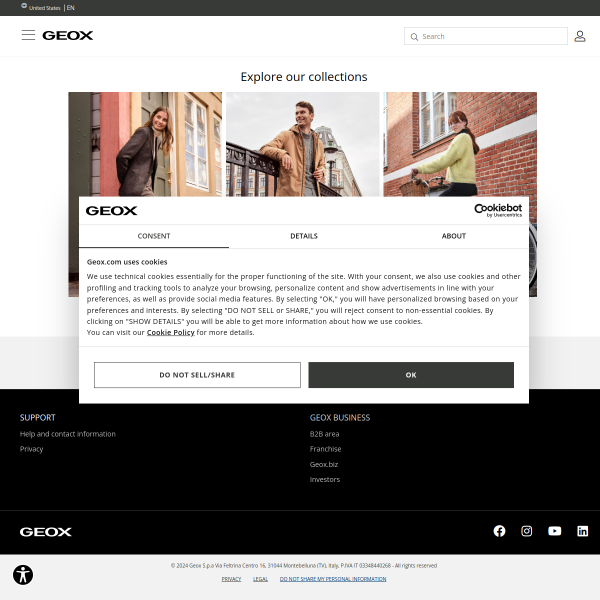Open Geox Instagram page
Image resolution: width=600 pixels, height=600 pixels.
527,531
